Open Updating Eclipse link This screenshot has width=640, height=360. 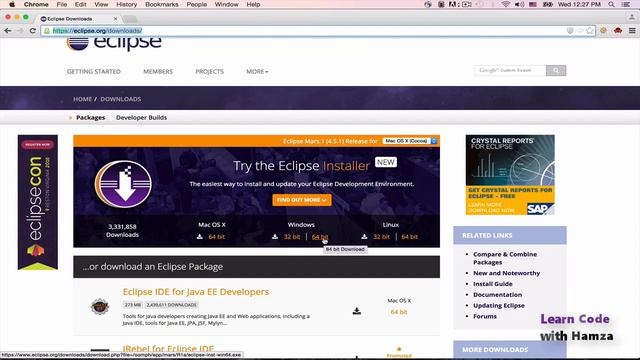tap(499, 305)
